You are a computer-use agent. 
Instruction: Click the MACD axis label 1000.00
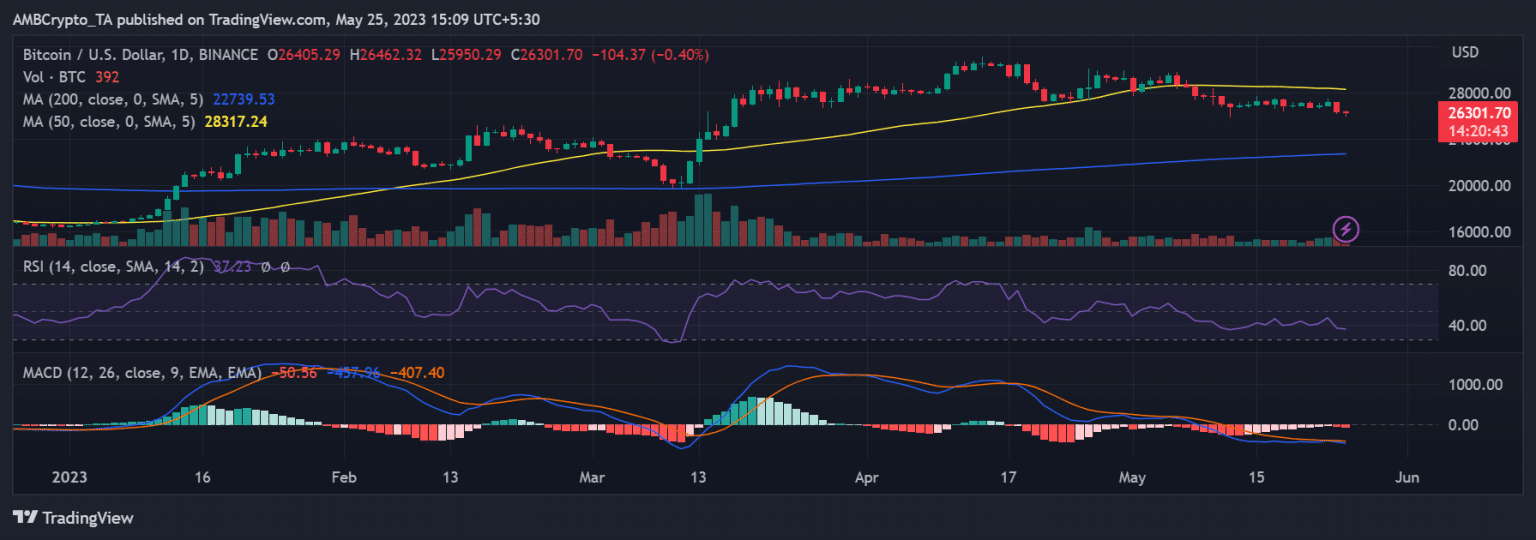coord(1474,384)
